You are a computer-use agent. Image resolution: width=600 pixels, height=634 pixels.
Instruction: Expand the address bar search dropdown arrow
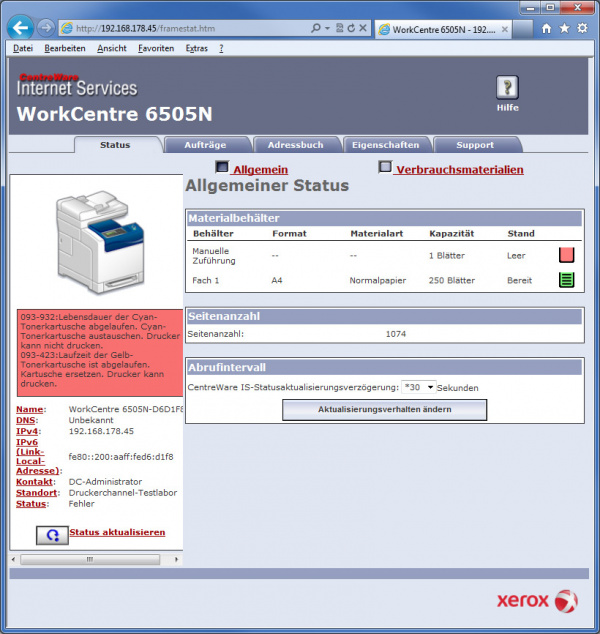click(x=329, y=29)
